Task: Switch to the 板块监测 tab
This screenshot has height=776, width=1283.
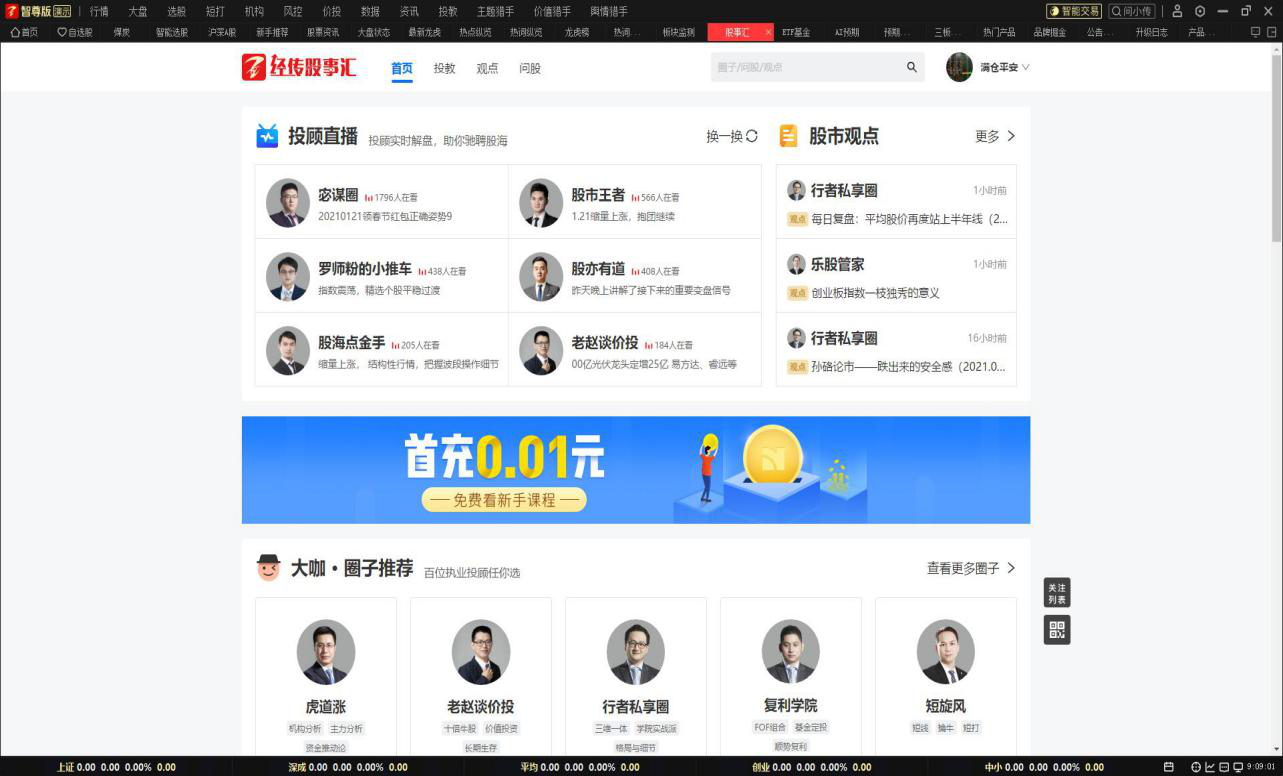Action: click(678, 32)
